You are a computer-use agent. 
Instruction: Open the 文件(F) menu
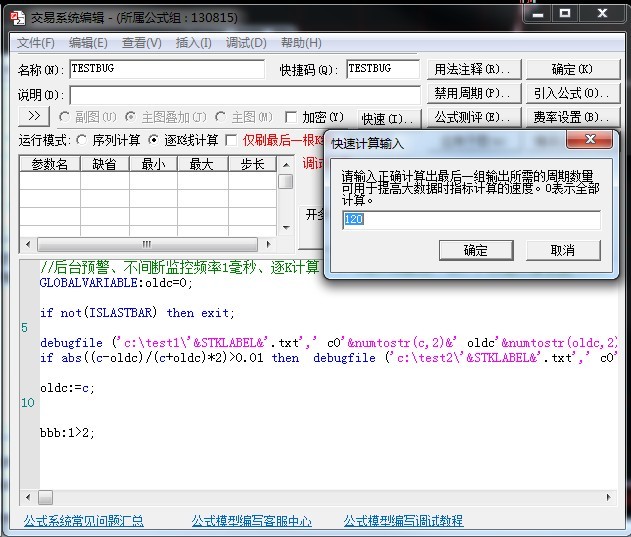36,43
